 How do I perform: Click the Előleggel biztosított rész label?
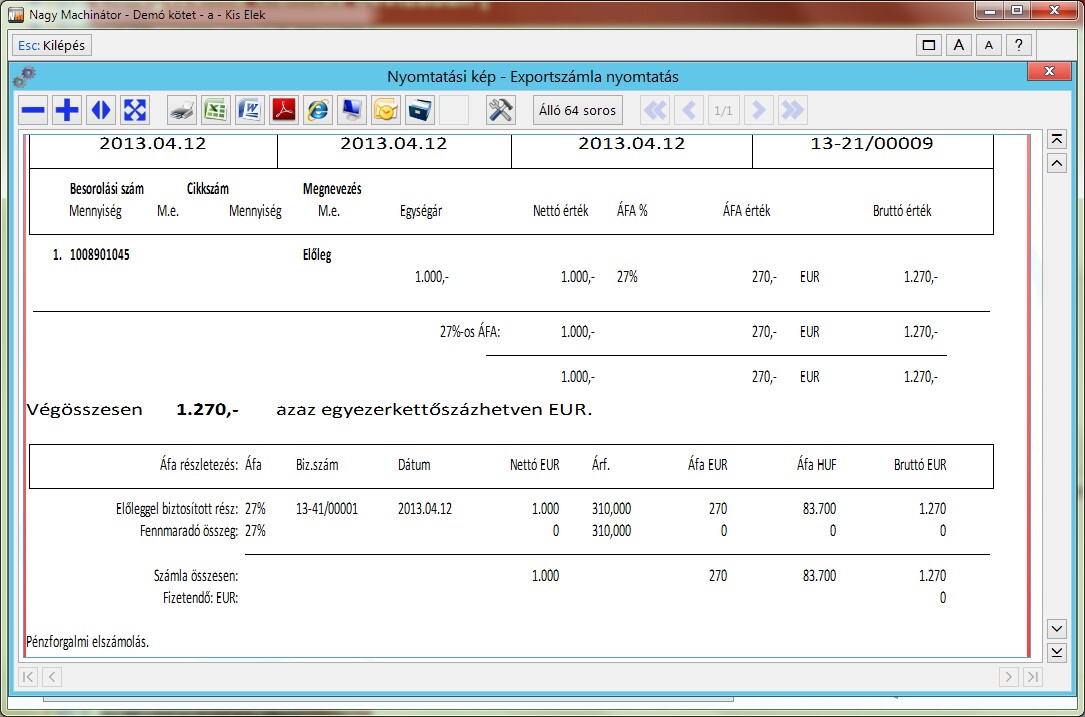(x=177, y=509)
